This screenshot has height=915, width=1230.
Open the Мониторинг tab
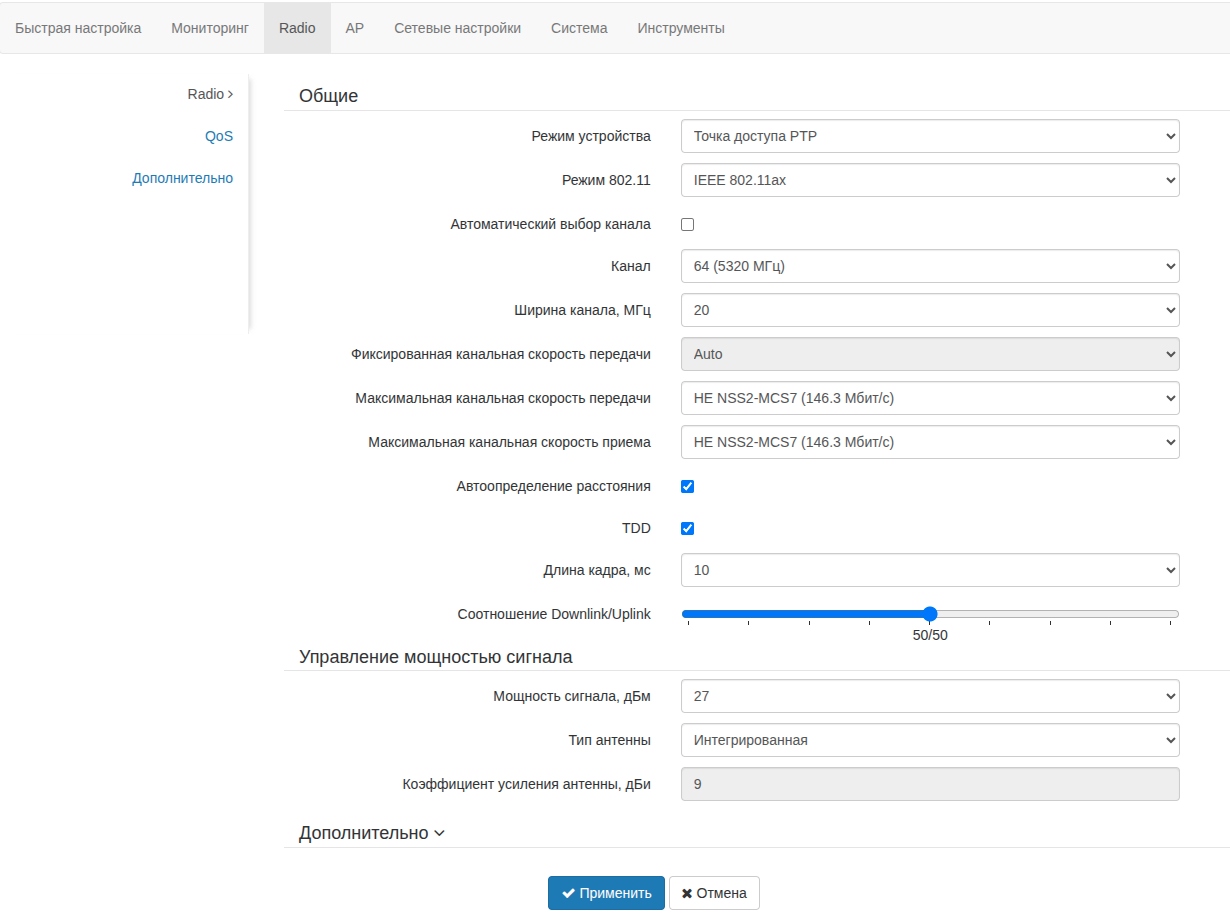tap(209, 28)
